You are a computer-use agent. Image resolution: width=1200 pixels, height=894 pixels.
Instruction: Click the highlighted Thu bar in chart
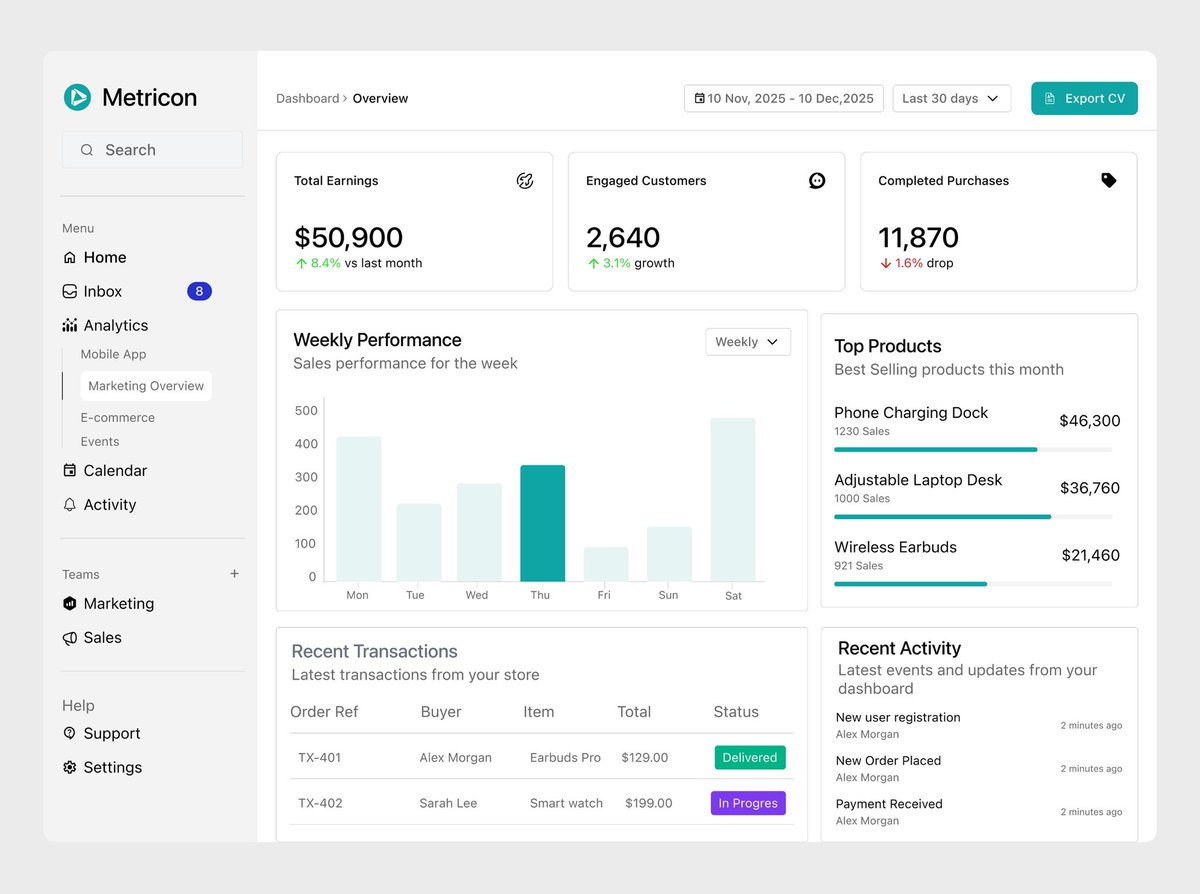[x=542, y=523]
